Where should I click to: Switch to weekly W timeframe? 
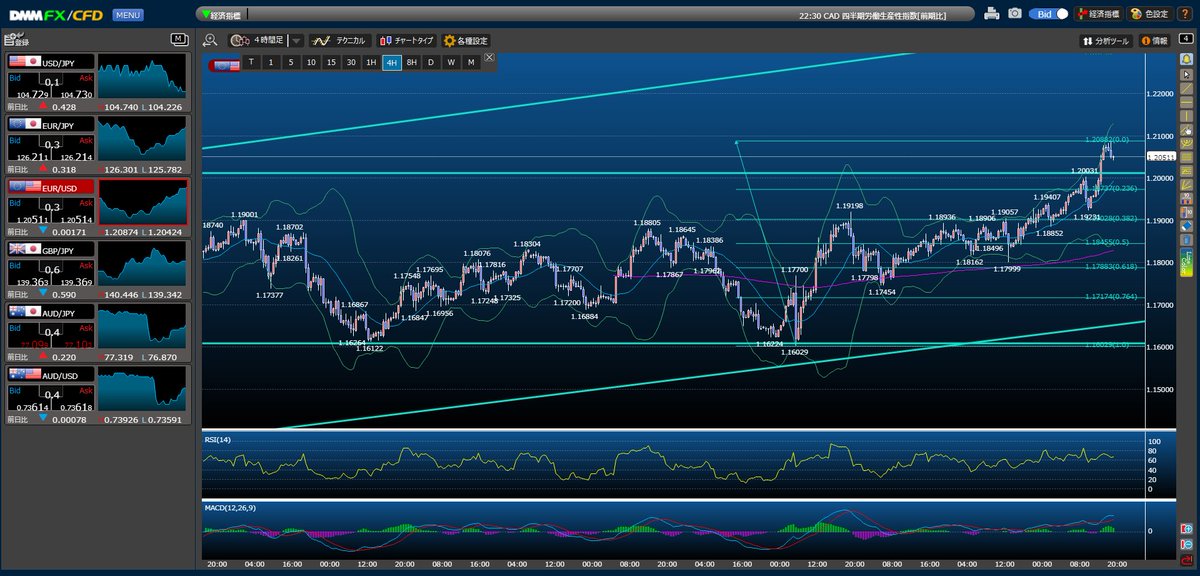pos(451,62)
